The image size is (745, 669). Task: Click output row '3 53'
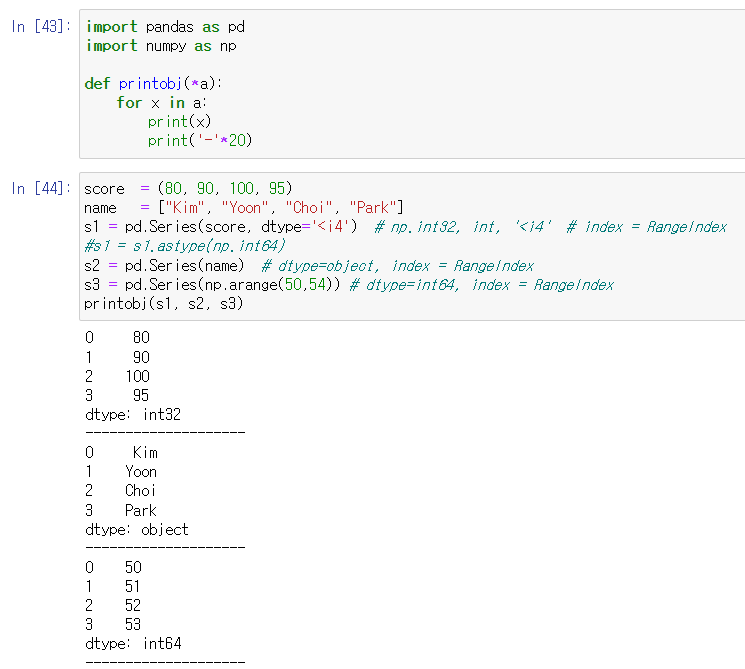coord(114,624)
